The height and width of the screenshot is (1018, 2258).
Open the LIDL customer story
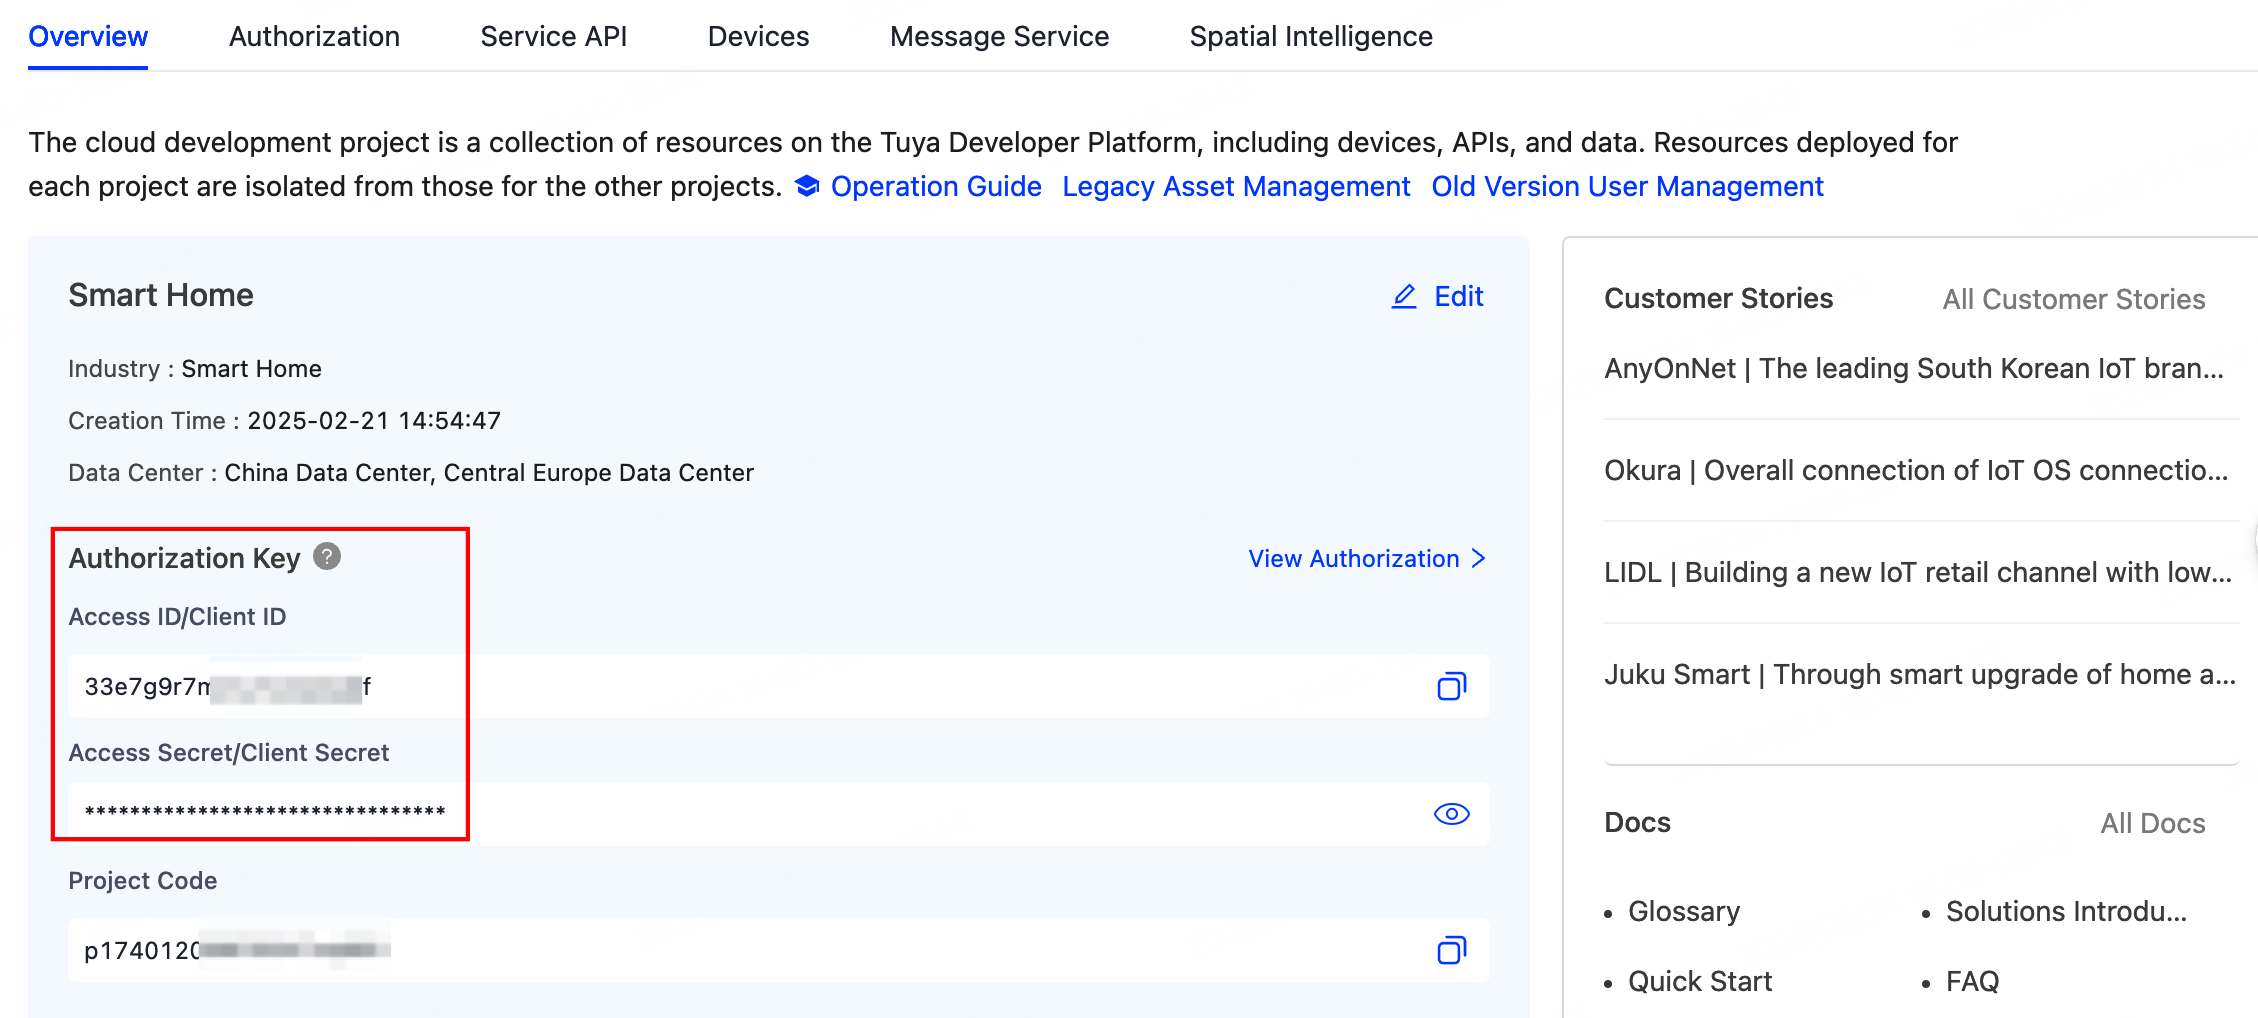pos(1918,572)
